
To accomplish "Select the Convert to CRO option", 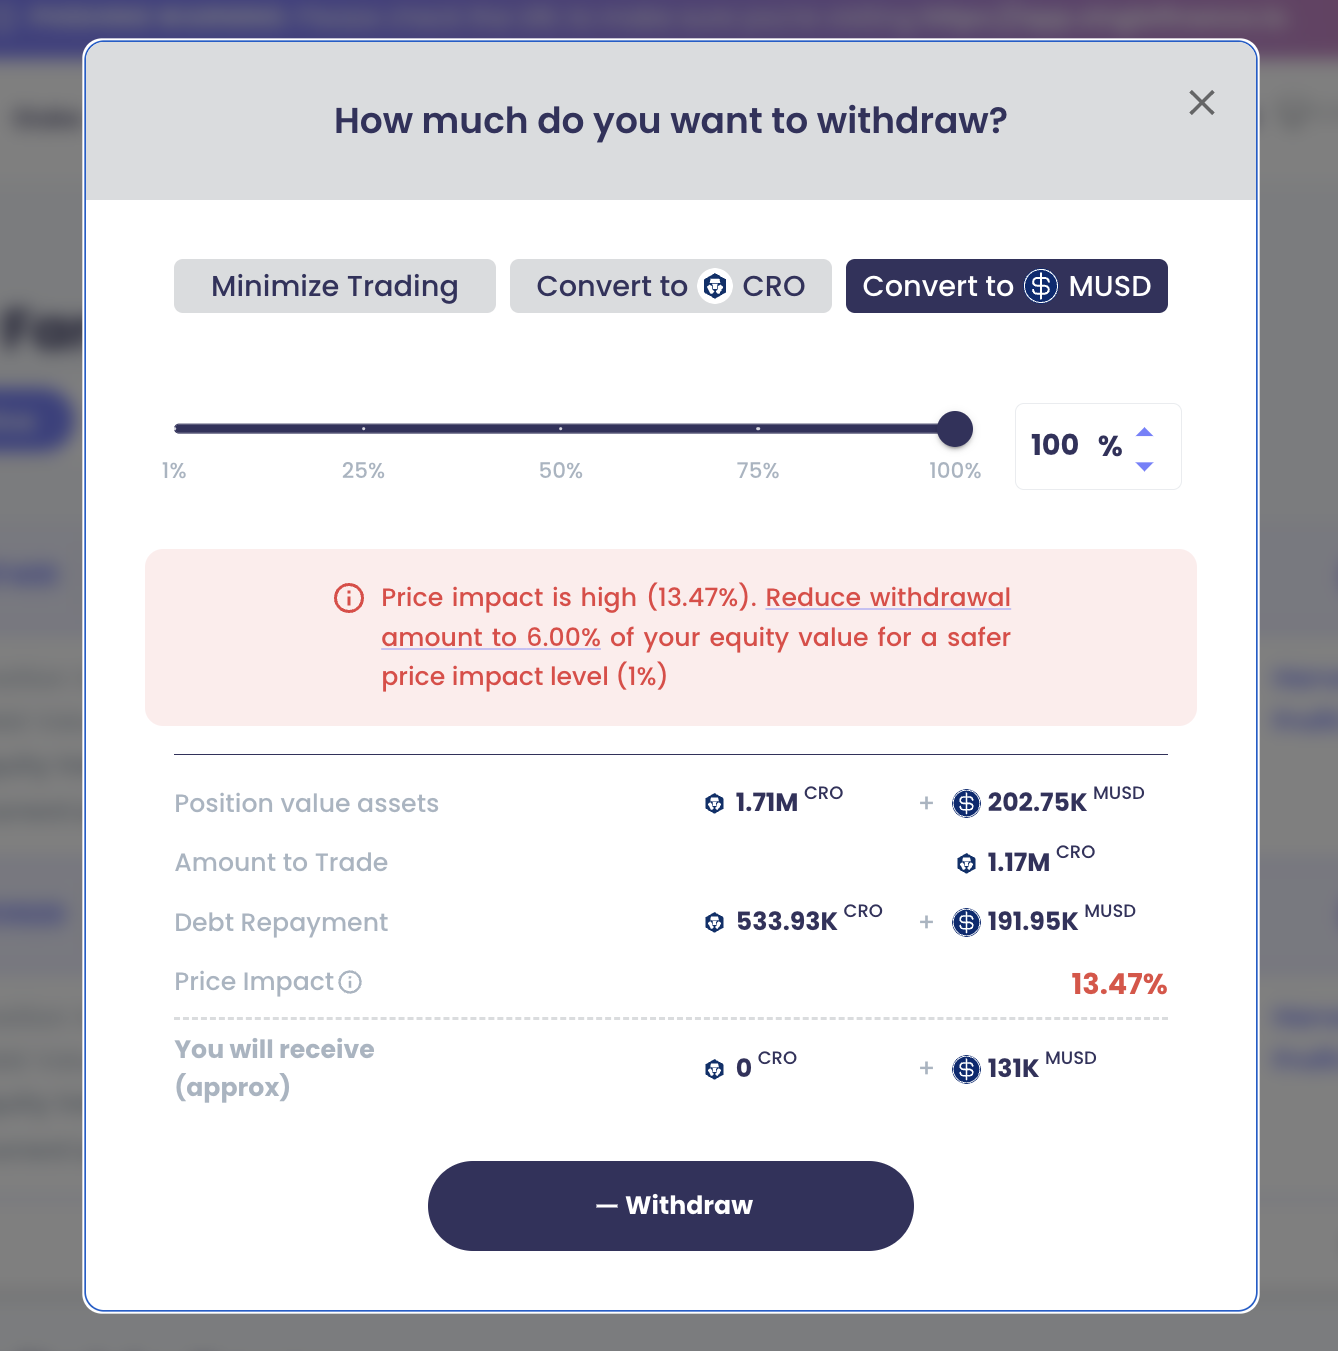I will click(670, 286).
